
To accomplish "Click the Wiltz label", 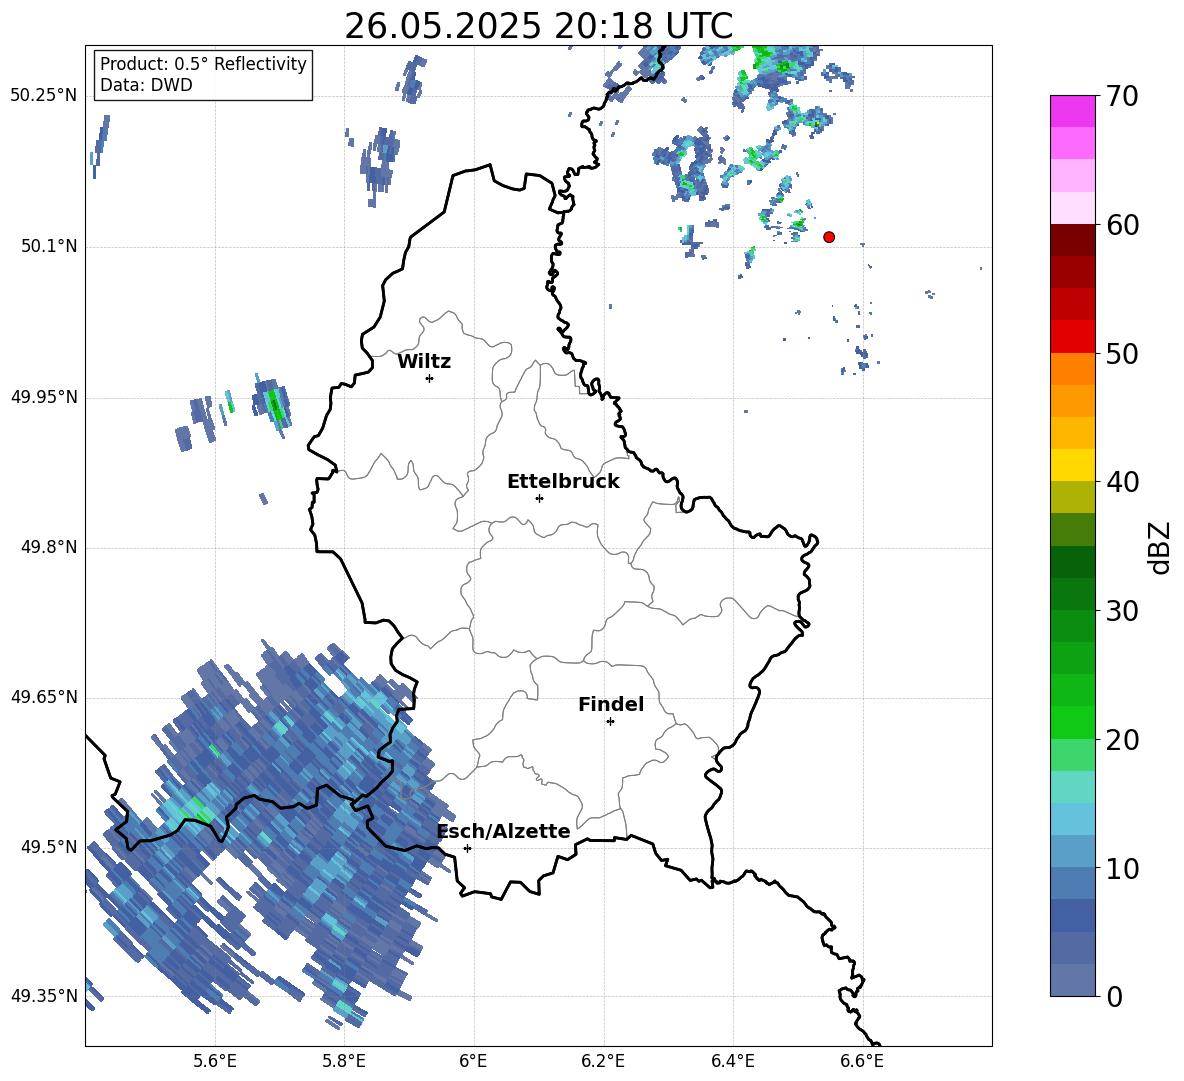I will click(x=424, y=362).
